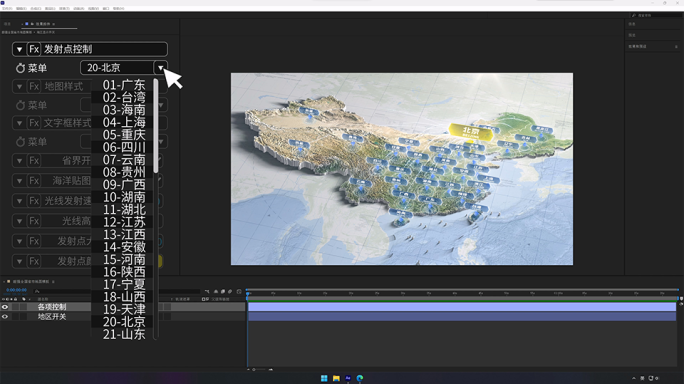The image size is (684, 384).
Task: Click the dropdown list scrollbar thumb
Action: coord(156,126)
